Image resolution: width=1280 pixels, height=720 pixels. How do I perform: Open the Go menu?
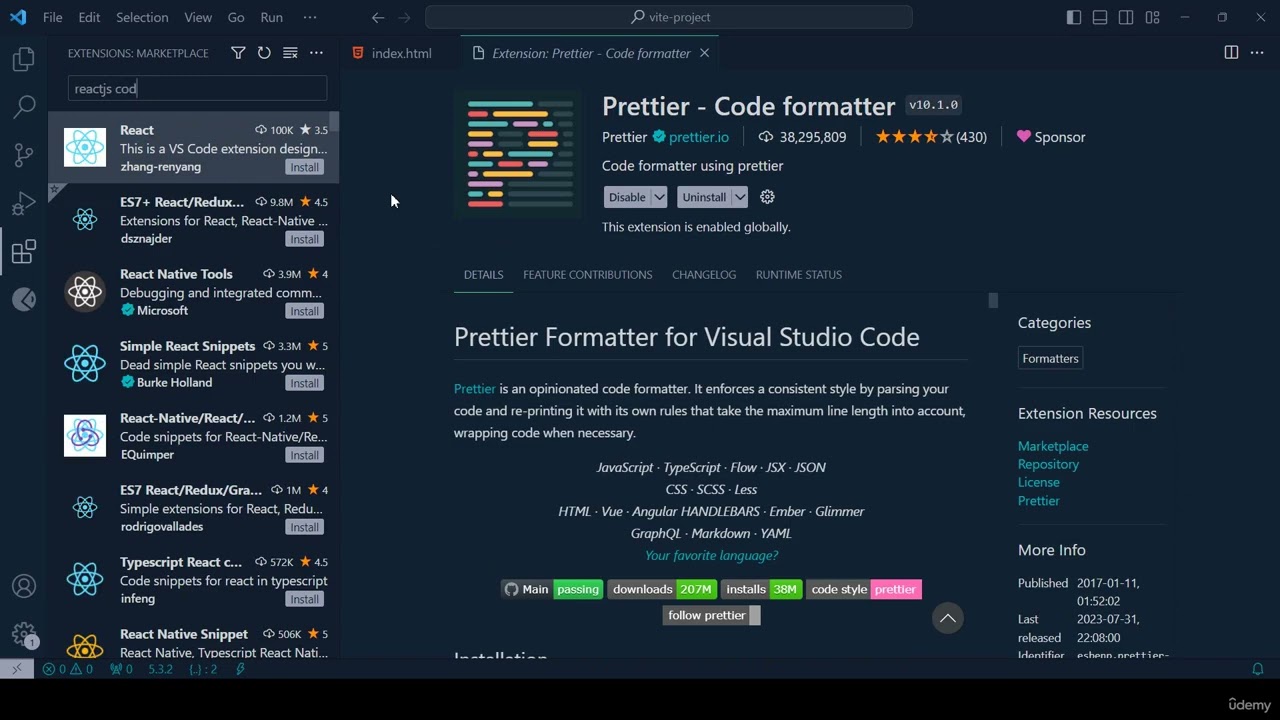(x=236, y=17)
